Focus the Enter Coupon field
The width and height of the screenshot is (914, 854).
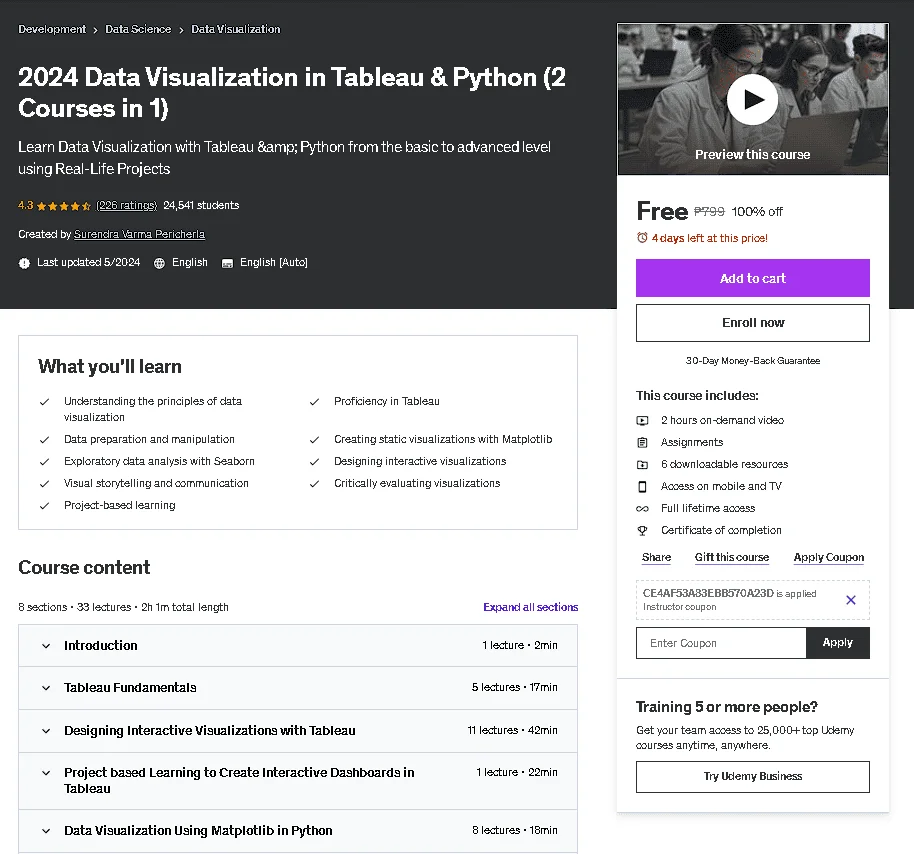click(721, 643)
